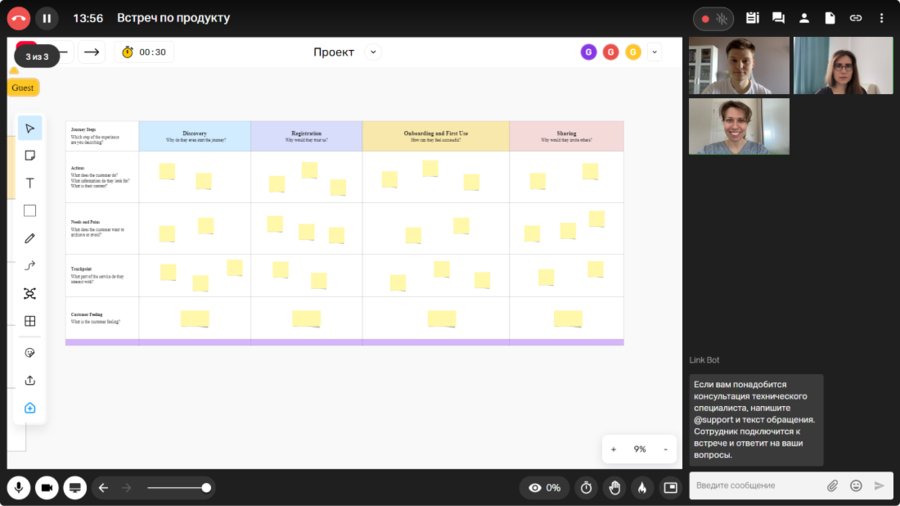Expand the board participants avatar list
The width and height of the screenshot is (900, 506).
655,52
